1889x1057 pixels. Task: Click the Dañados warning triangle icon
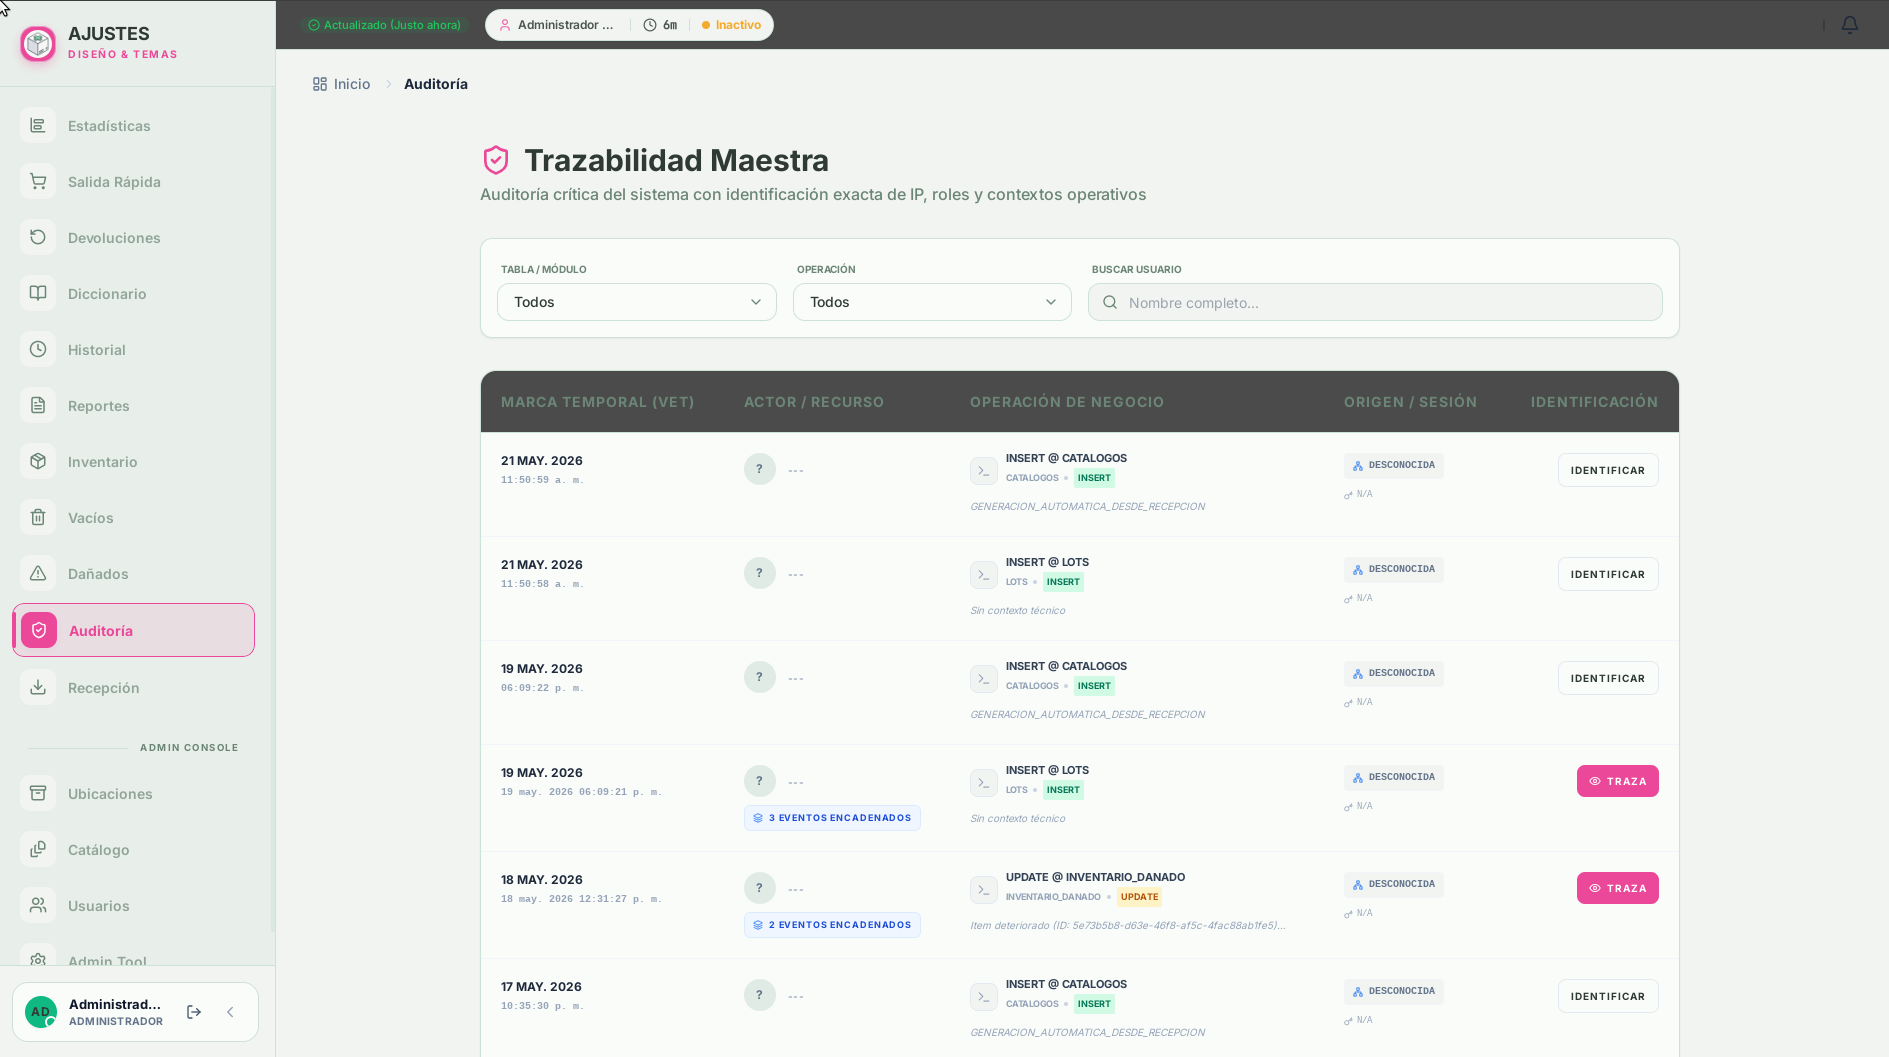tap(38, 574)
